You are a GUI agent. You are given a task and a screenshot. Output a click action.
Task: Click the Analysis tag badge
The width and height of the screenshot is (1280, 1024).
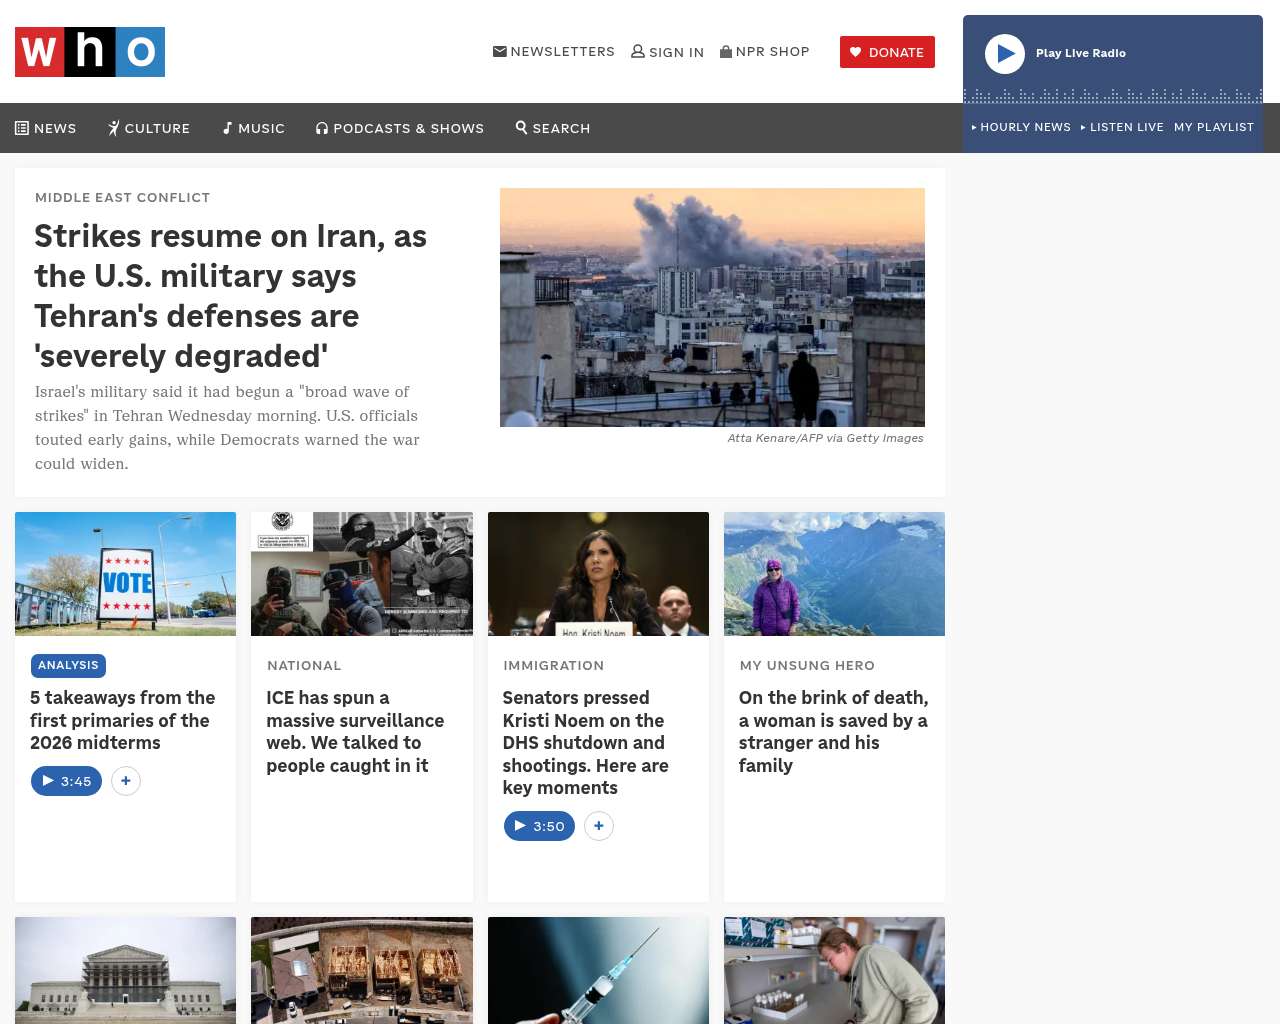point(68,665)
